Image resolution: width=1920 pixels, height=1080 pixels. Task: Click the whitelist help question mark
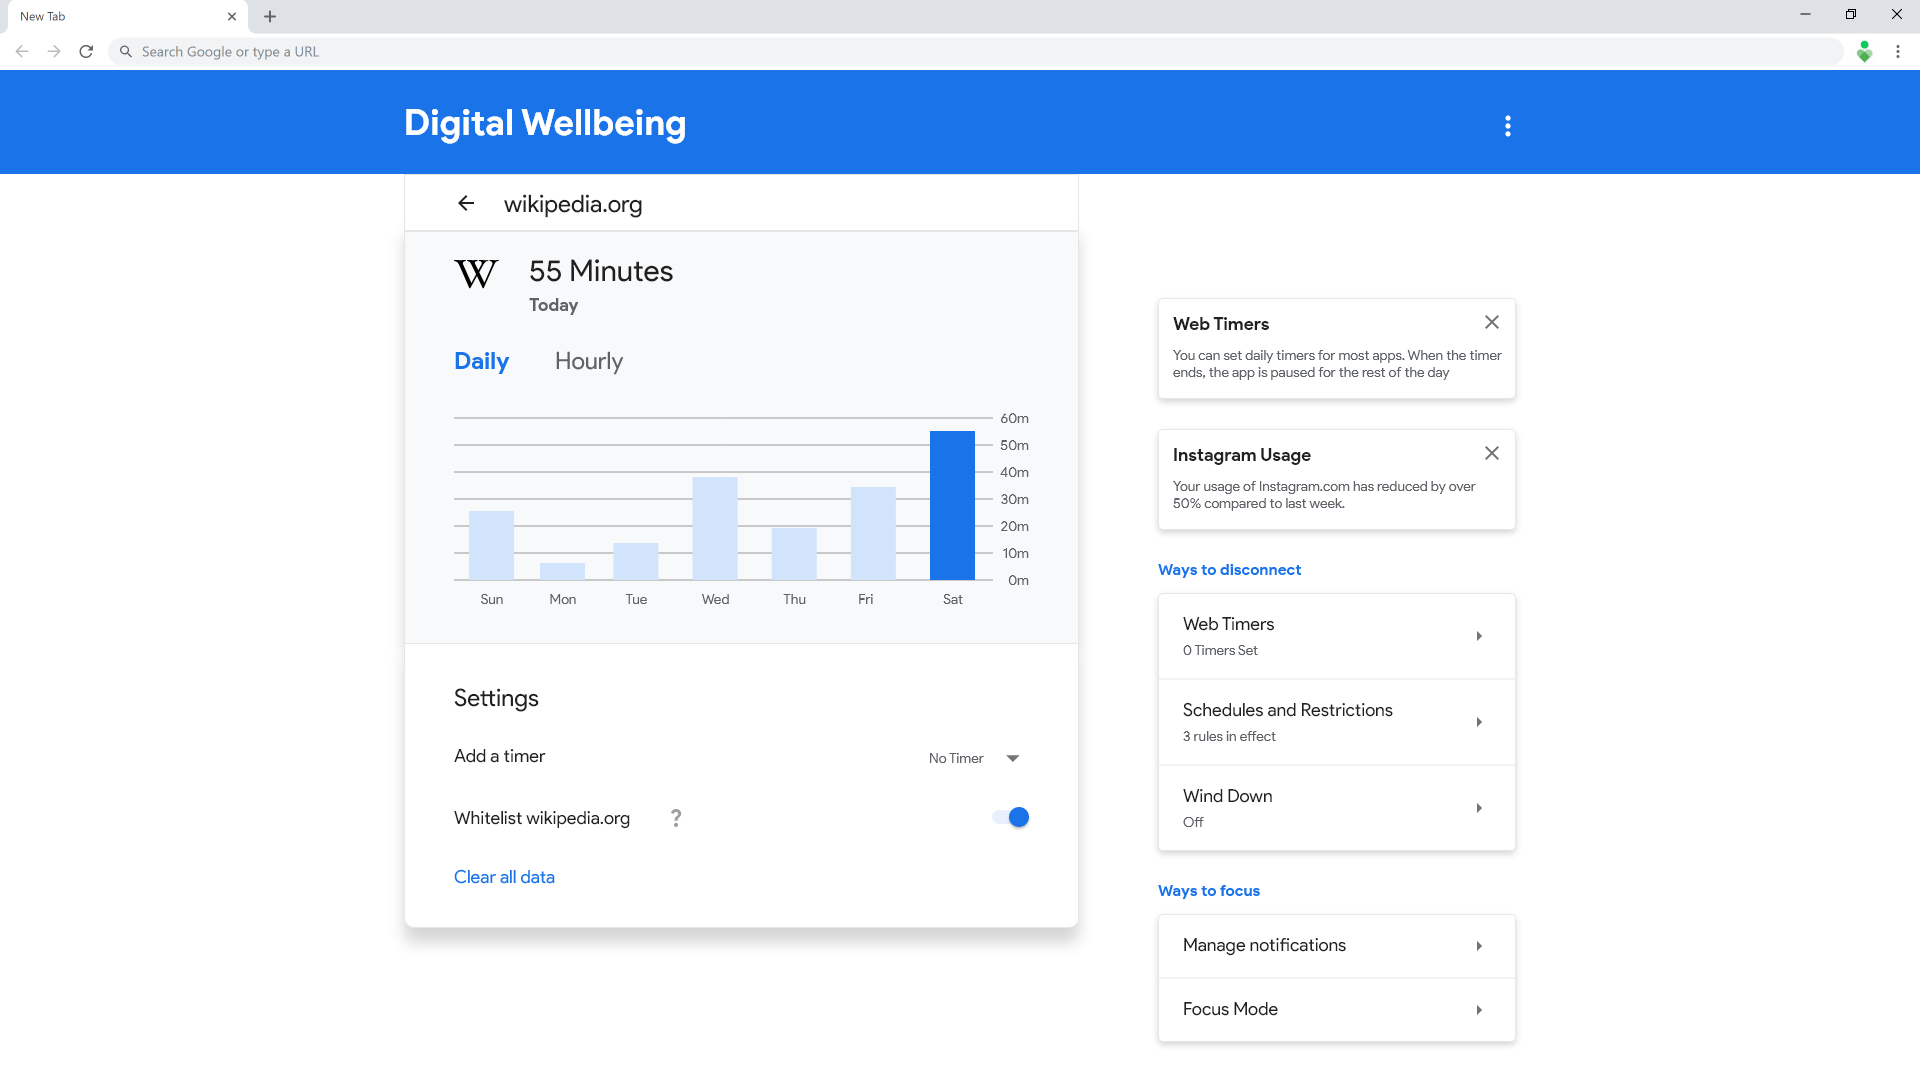point(676,818)
